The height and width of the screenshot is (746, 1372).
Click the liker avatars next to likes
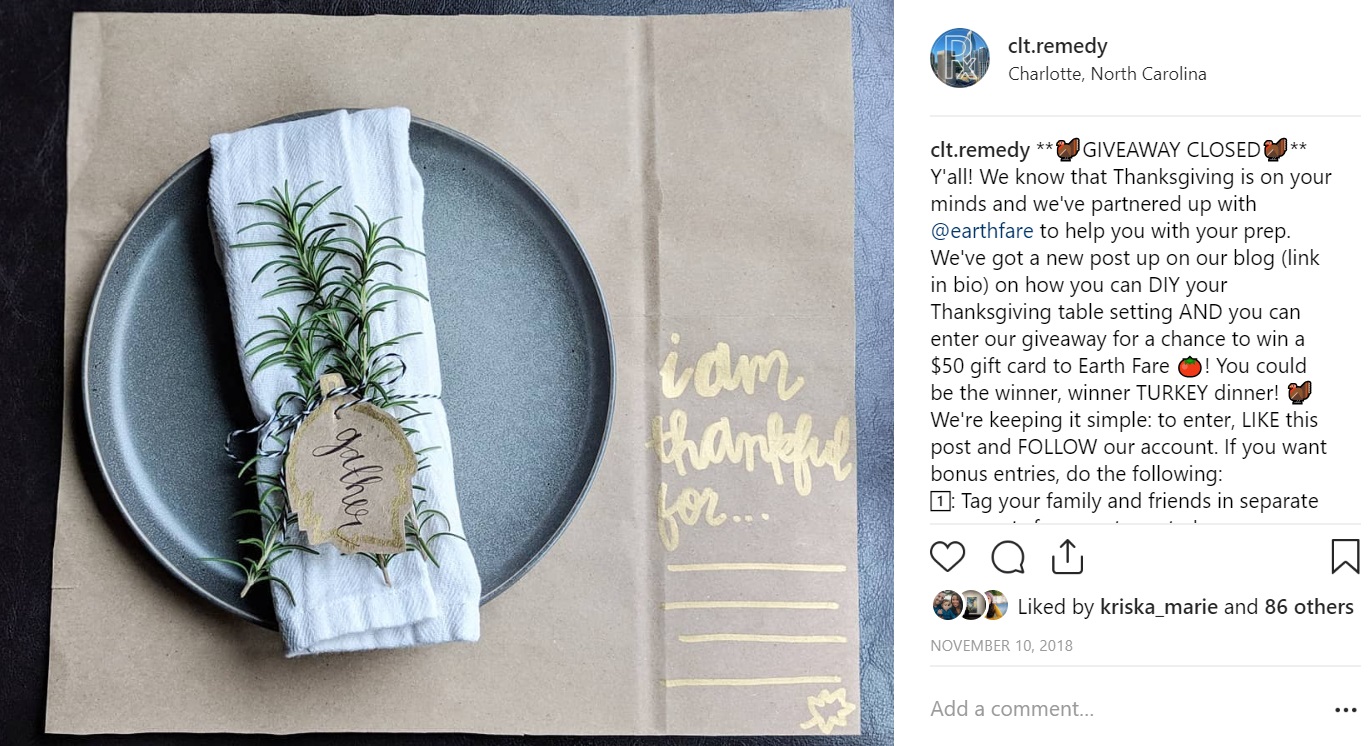[x=969, y=606]
